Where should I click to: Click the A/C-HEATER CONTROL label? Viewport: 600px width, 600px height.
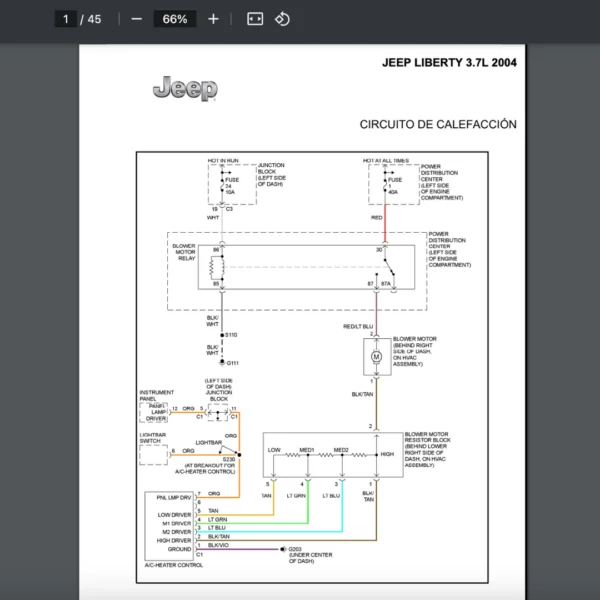click(174, 565)
